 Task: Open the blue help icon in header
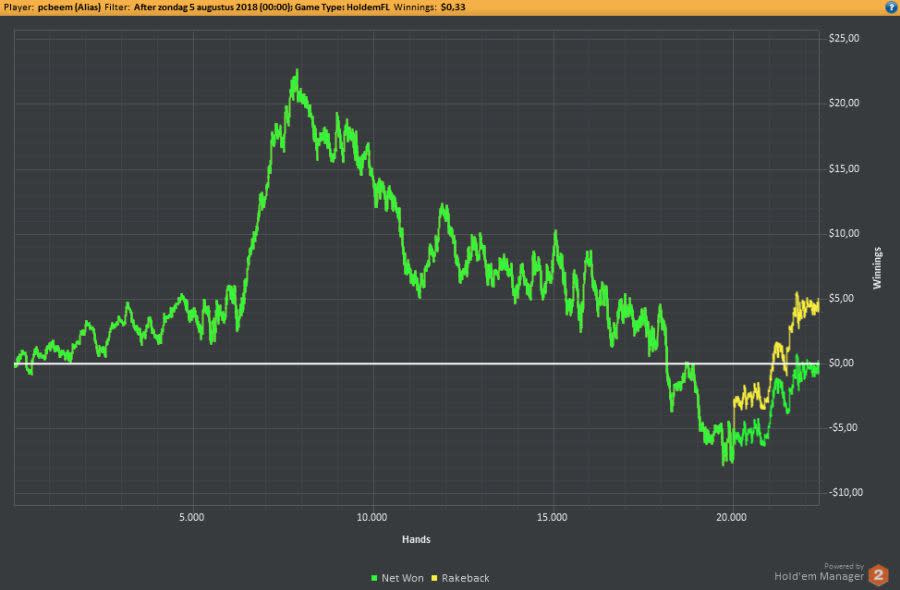(891, 7)
